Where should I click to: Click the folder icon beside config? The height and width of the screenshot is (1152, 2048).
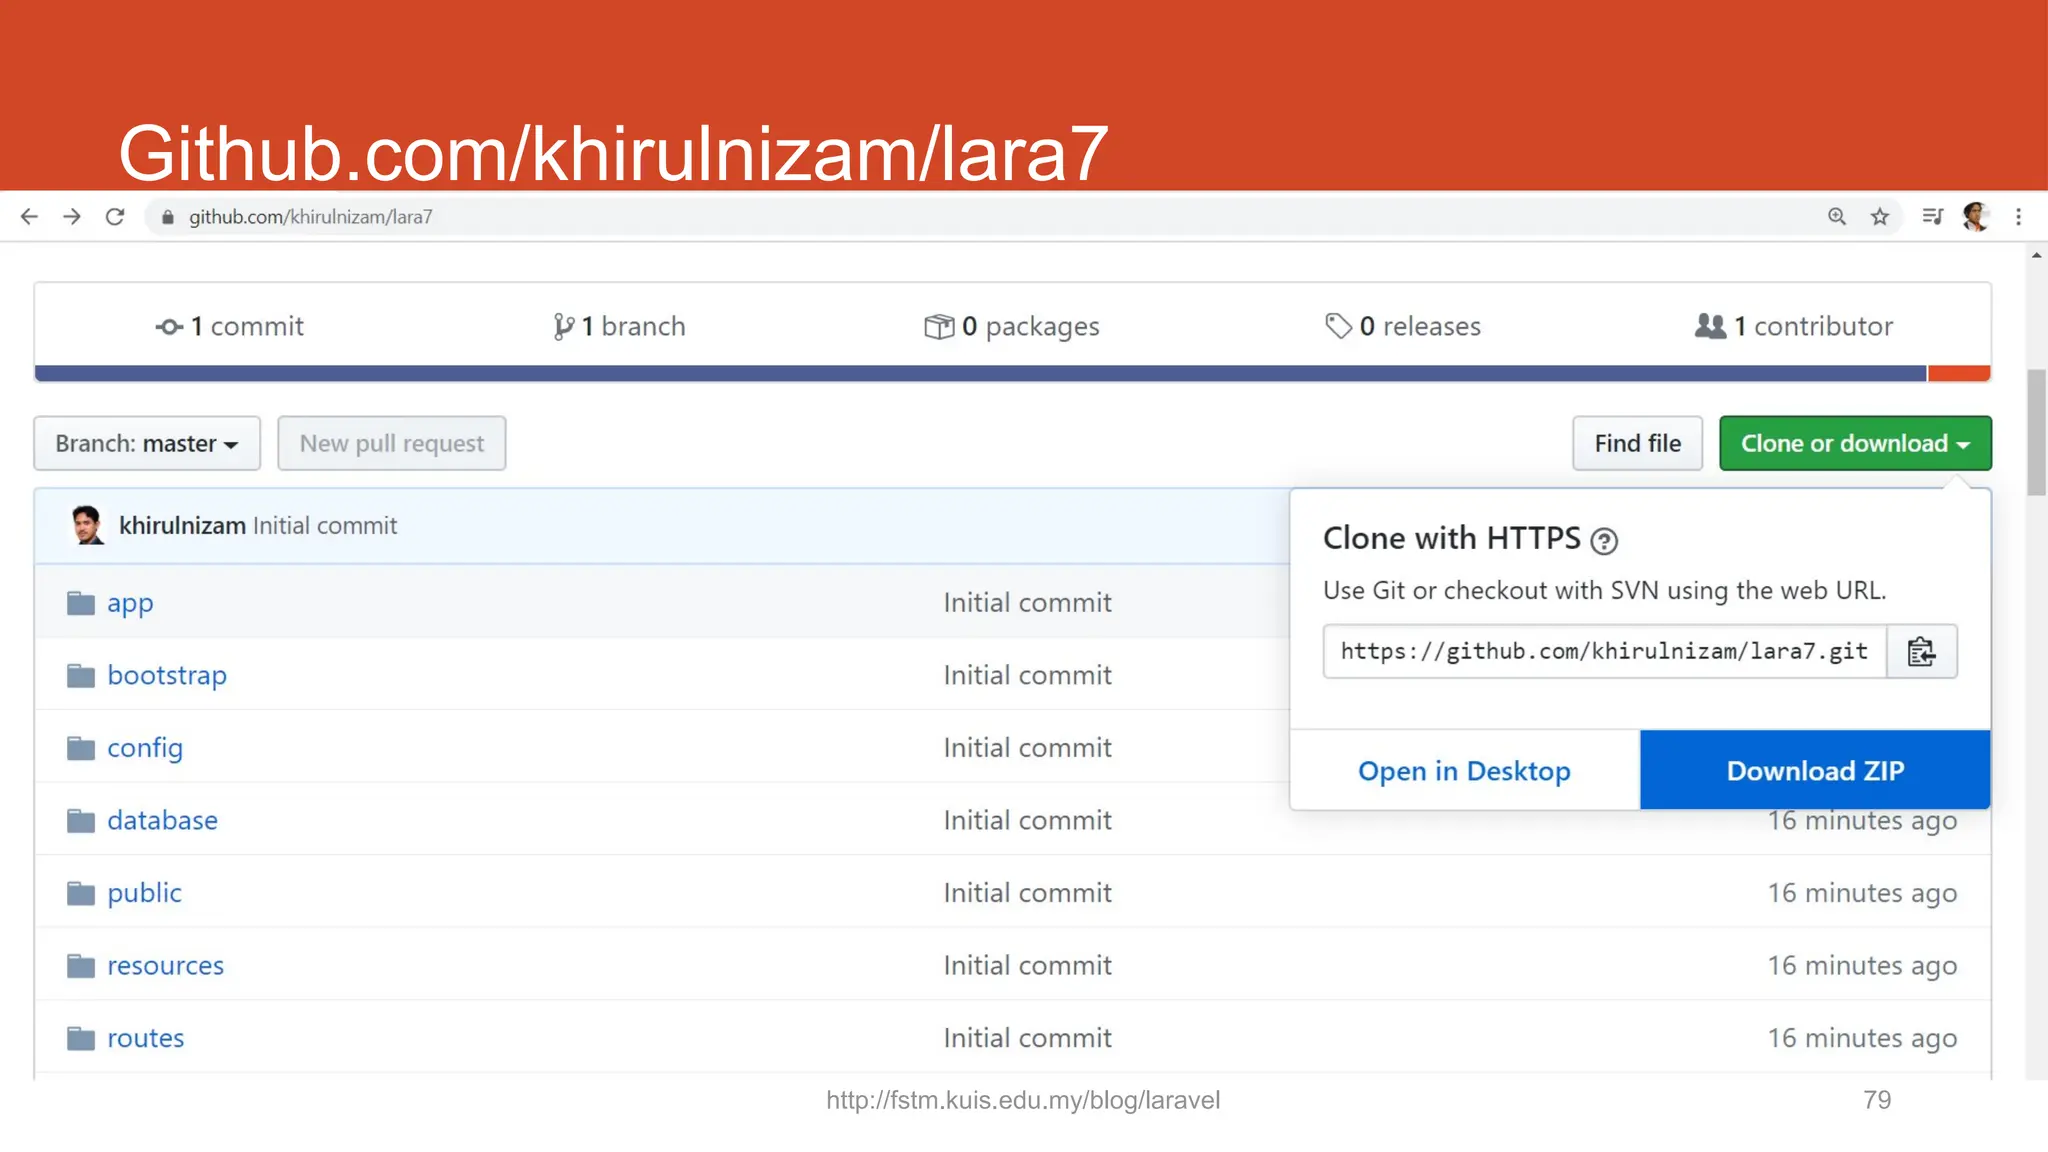point(81,748)
